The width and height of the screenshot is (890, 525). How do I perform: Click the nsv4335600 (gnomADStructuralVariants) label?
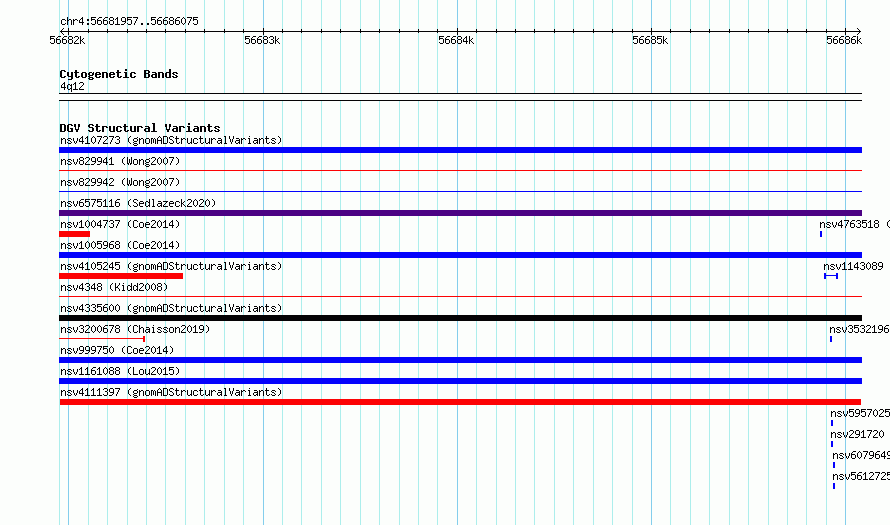[x=171, y=308]
